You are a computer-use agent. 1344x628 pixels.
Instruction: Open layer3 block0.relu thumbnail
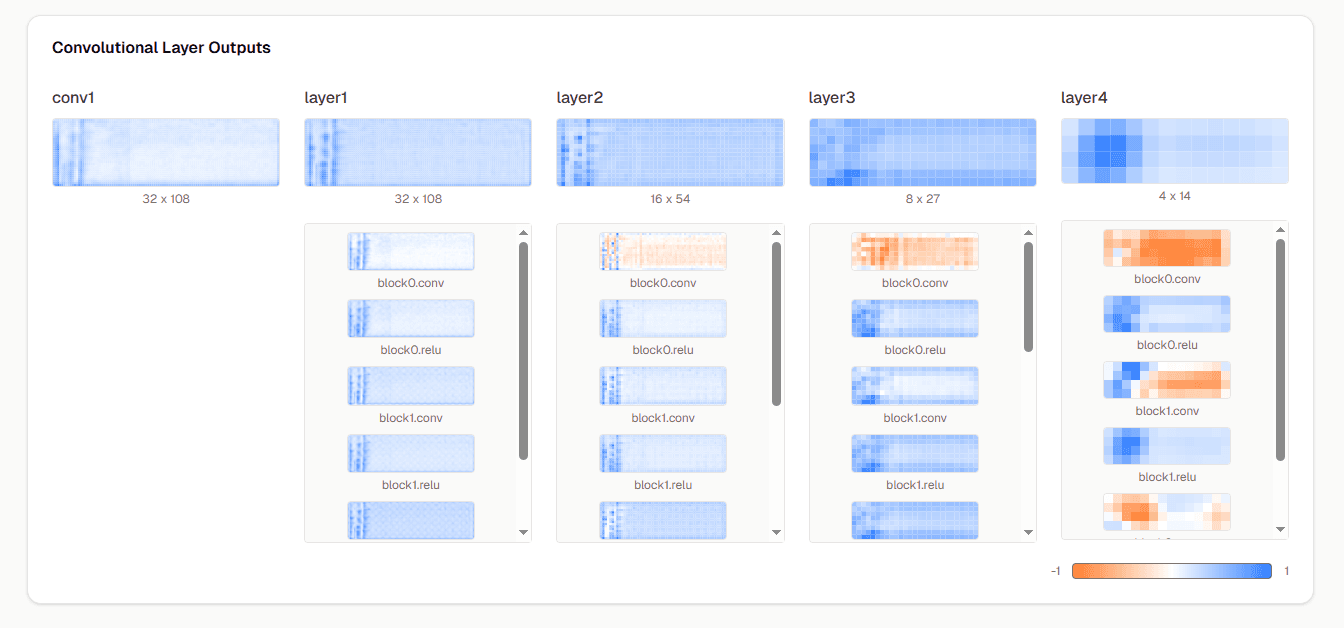(915, 318)
